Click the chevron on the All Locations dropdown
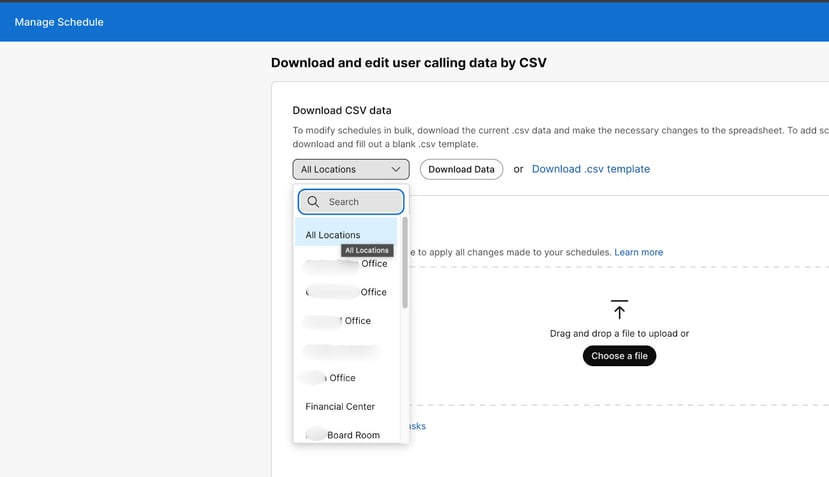 point(396,170)
